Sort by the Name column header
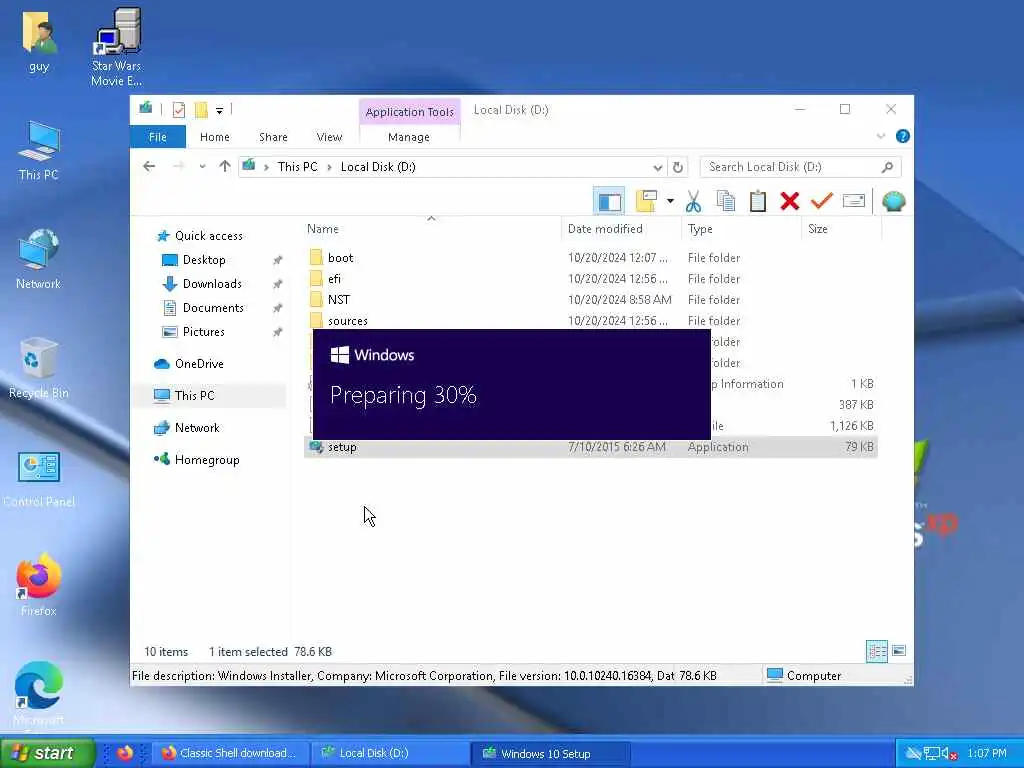This screenshot has height=768, width=1024. coord(432,229)
